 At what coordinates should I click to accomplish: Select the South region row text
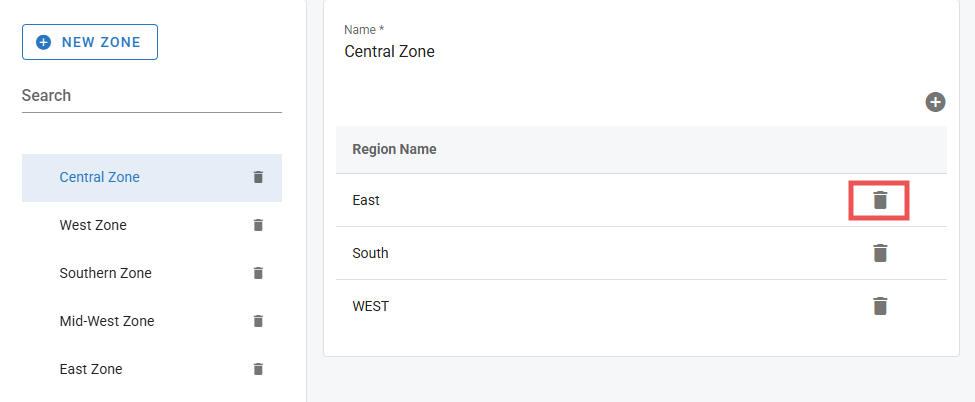click(370, 253)
